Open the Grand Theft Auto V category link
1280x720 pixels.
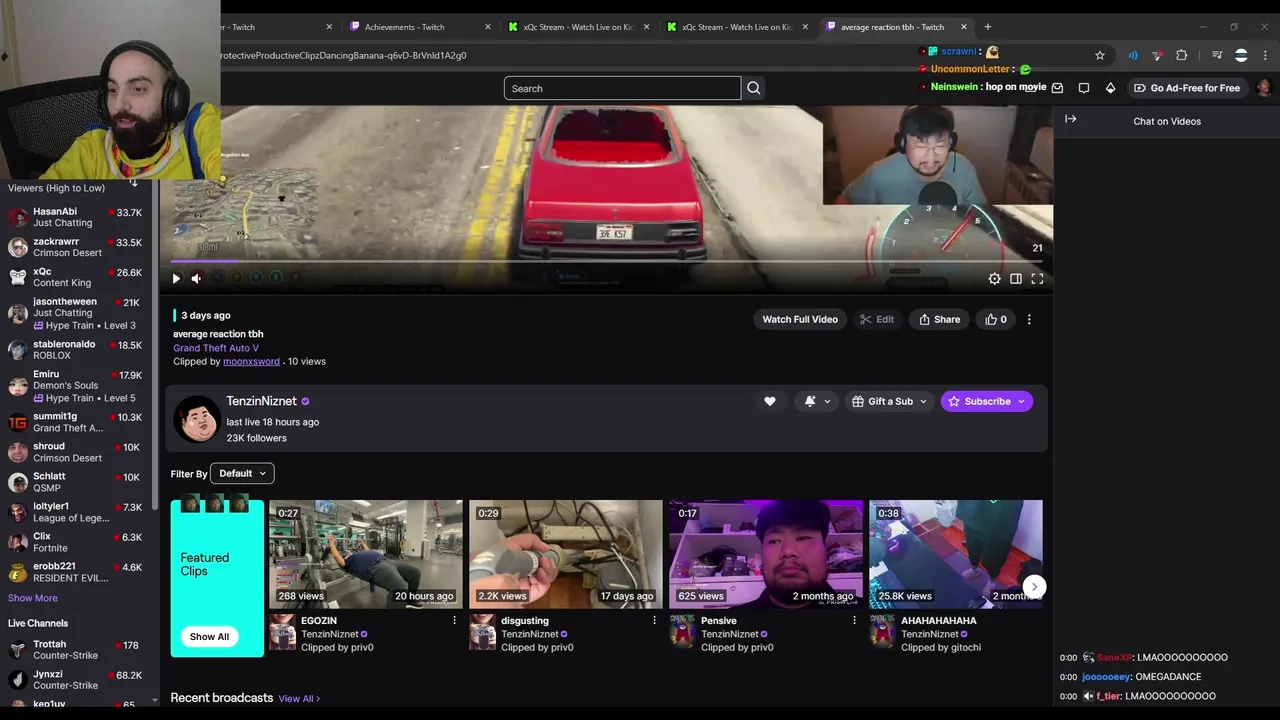(216, 348)
